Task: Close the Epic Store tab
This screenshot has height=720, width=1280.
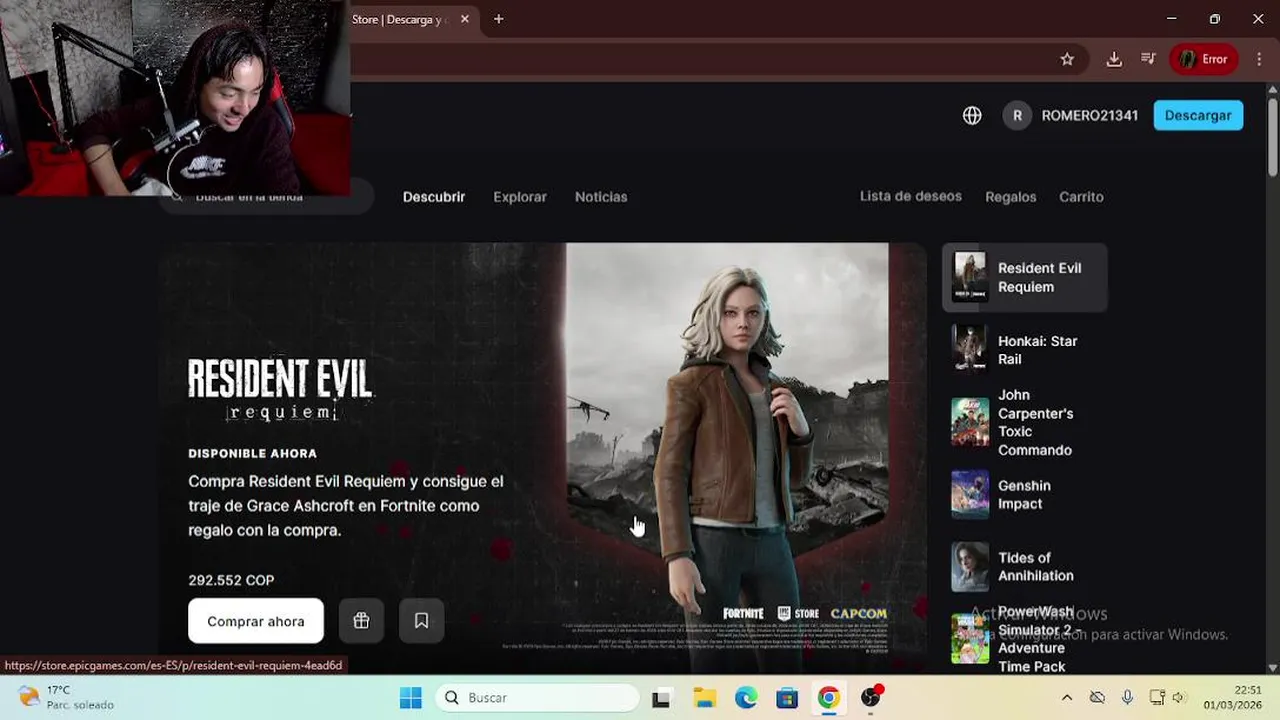Action: click(x=465, y=19)
